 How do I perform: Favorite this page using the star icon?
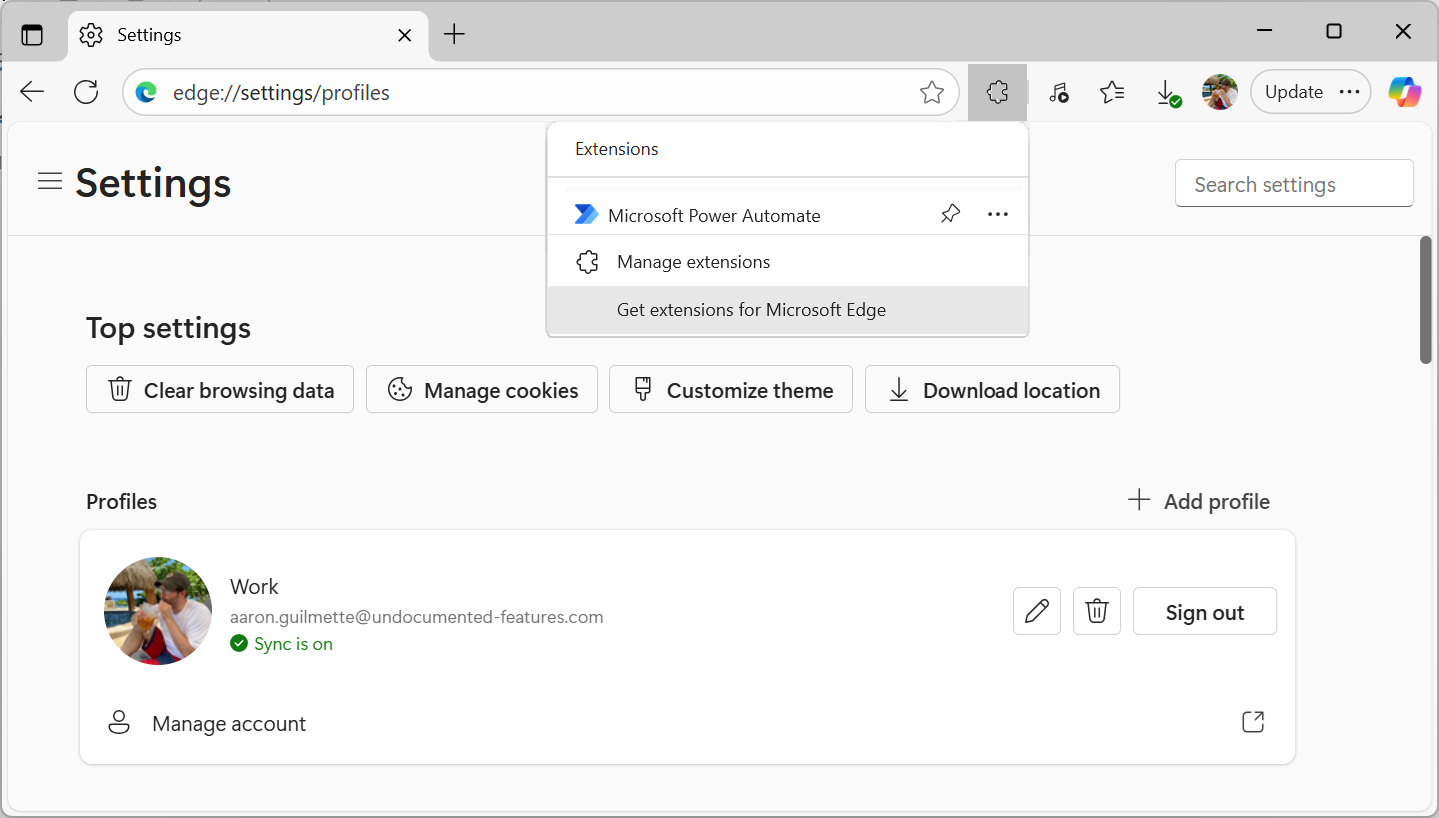(x=931, y=91)
